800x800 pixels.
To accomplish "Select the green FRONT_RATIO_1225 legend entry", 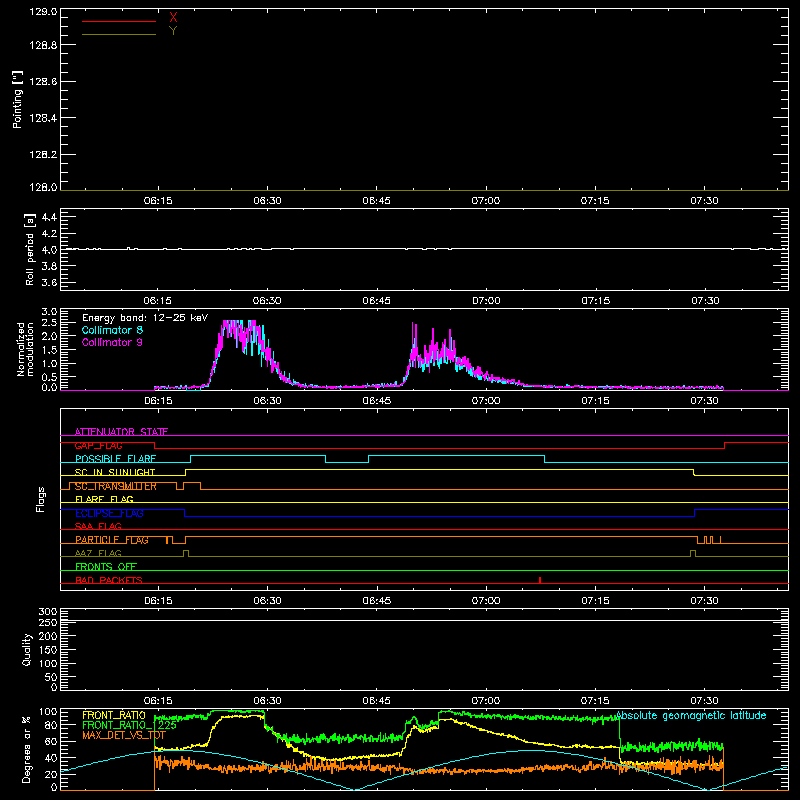I will (129, 725).
